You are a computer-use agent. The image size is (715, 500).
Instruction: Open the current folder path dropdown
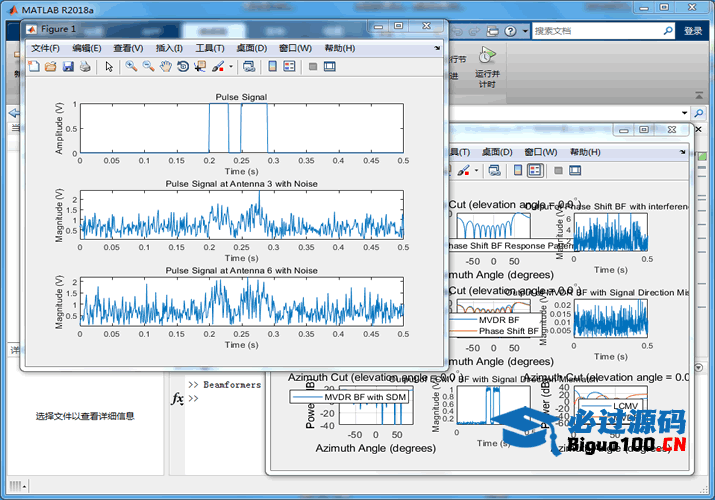(684, 113)
